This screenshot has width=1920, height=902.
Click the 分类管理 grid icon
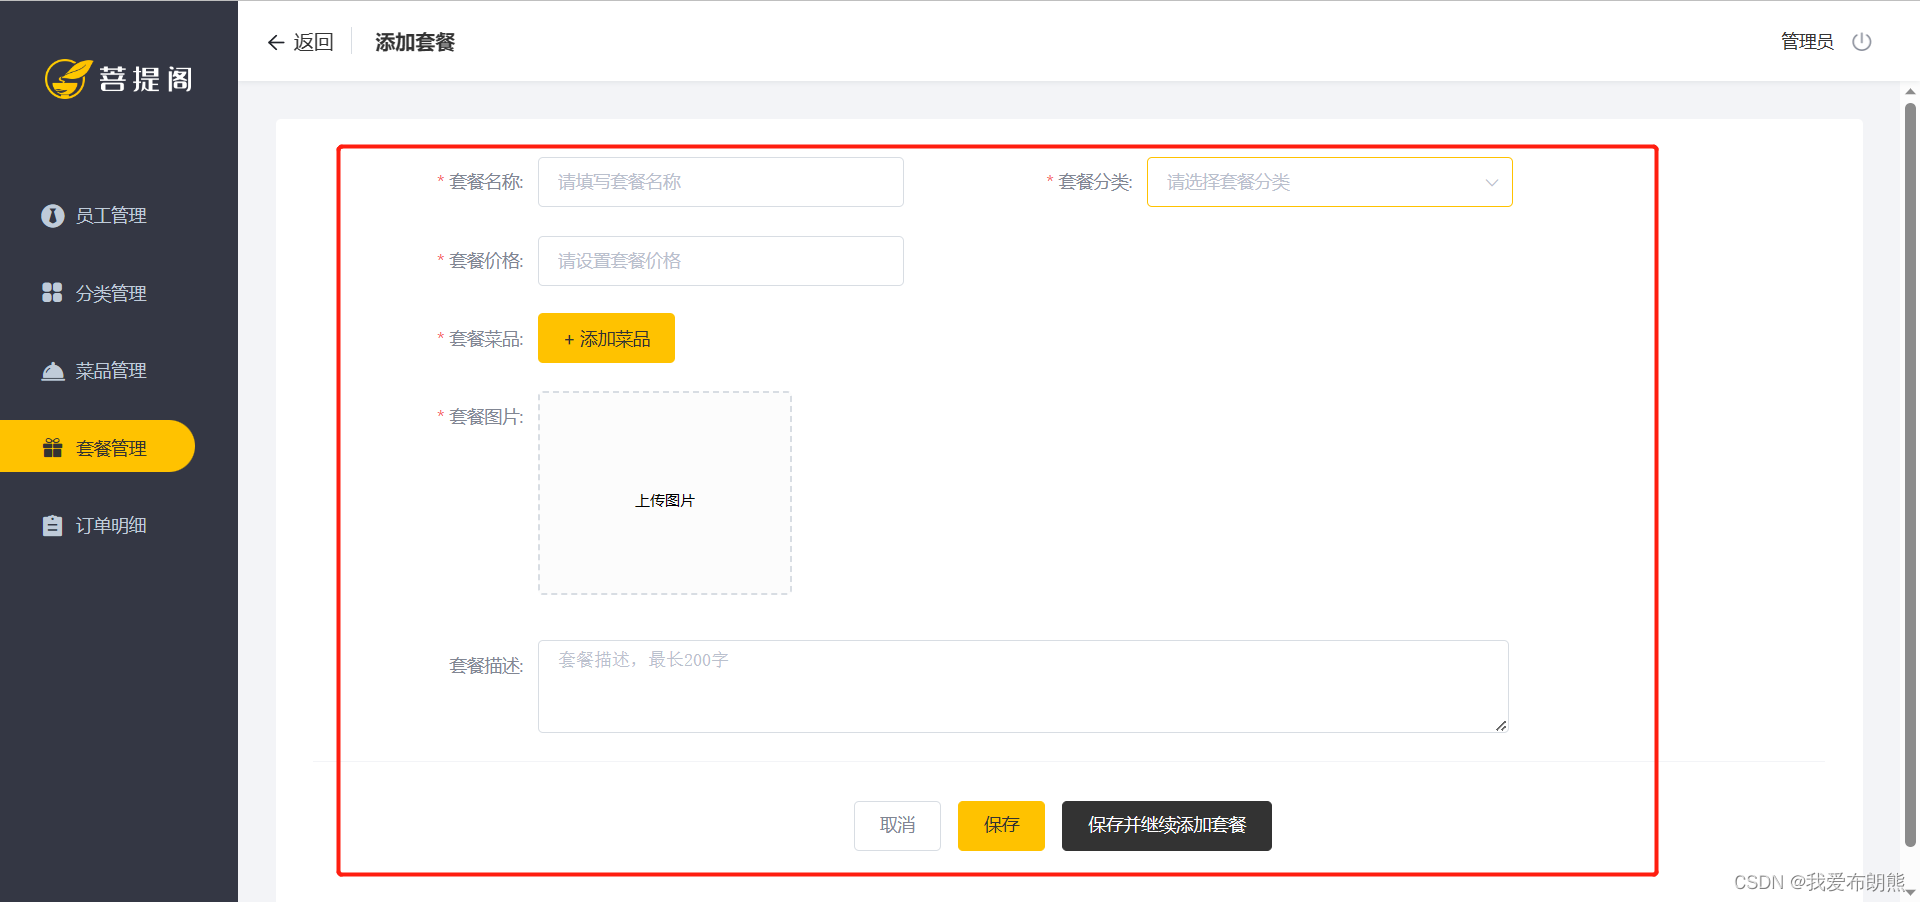[53, 293]
